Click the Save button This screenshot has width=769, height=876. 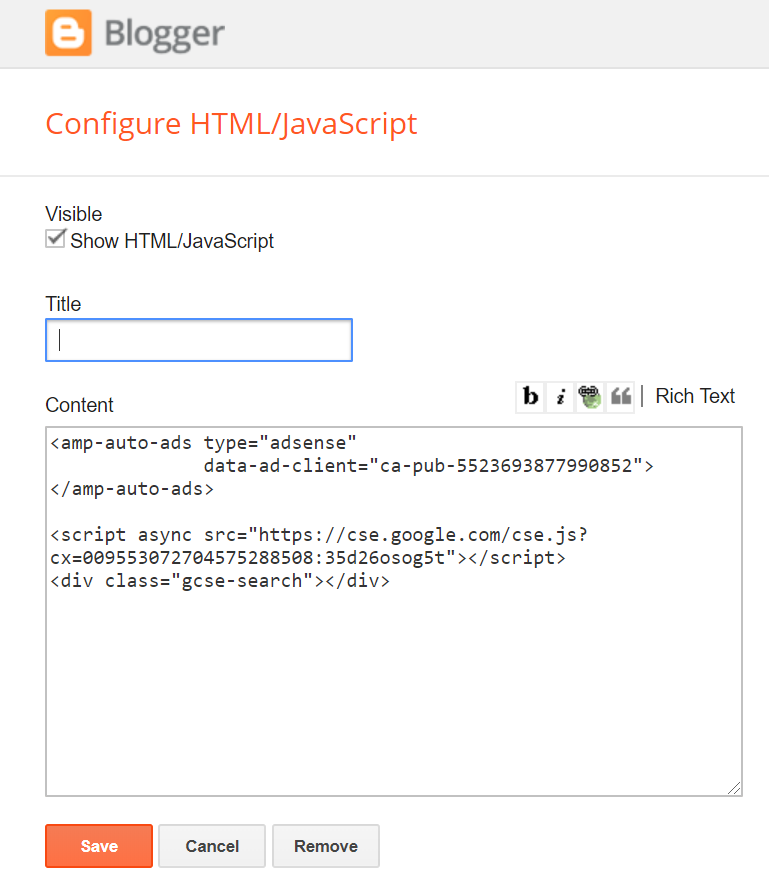[99, 846]
